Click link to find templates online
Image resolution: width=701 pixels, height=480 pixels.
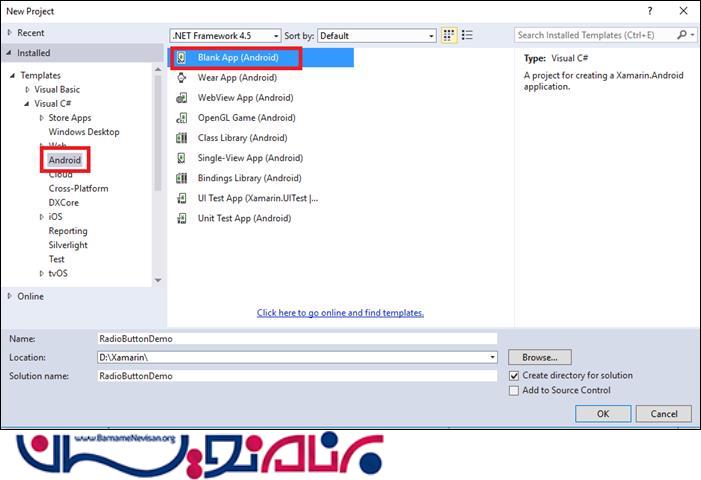coord(340,313)
